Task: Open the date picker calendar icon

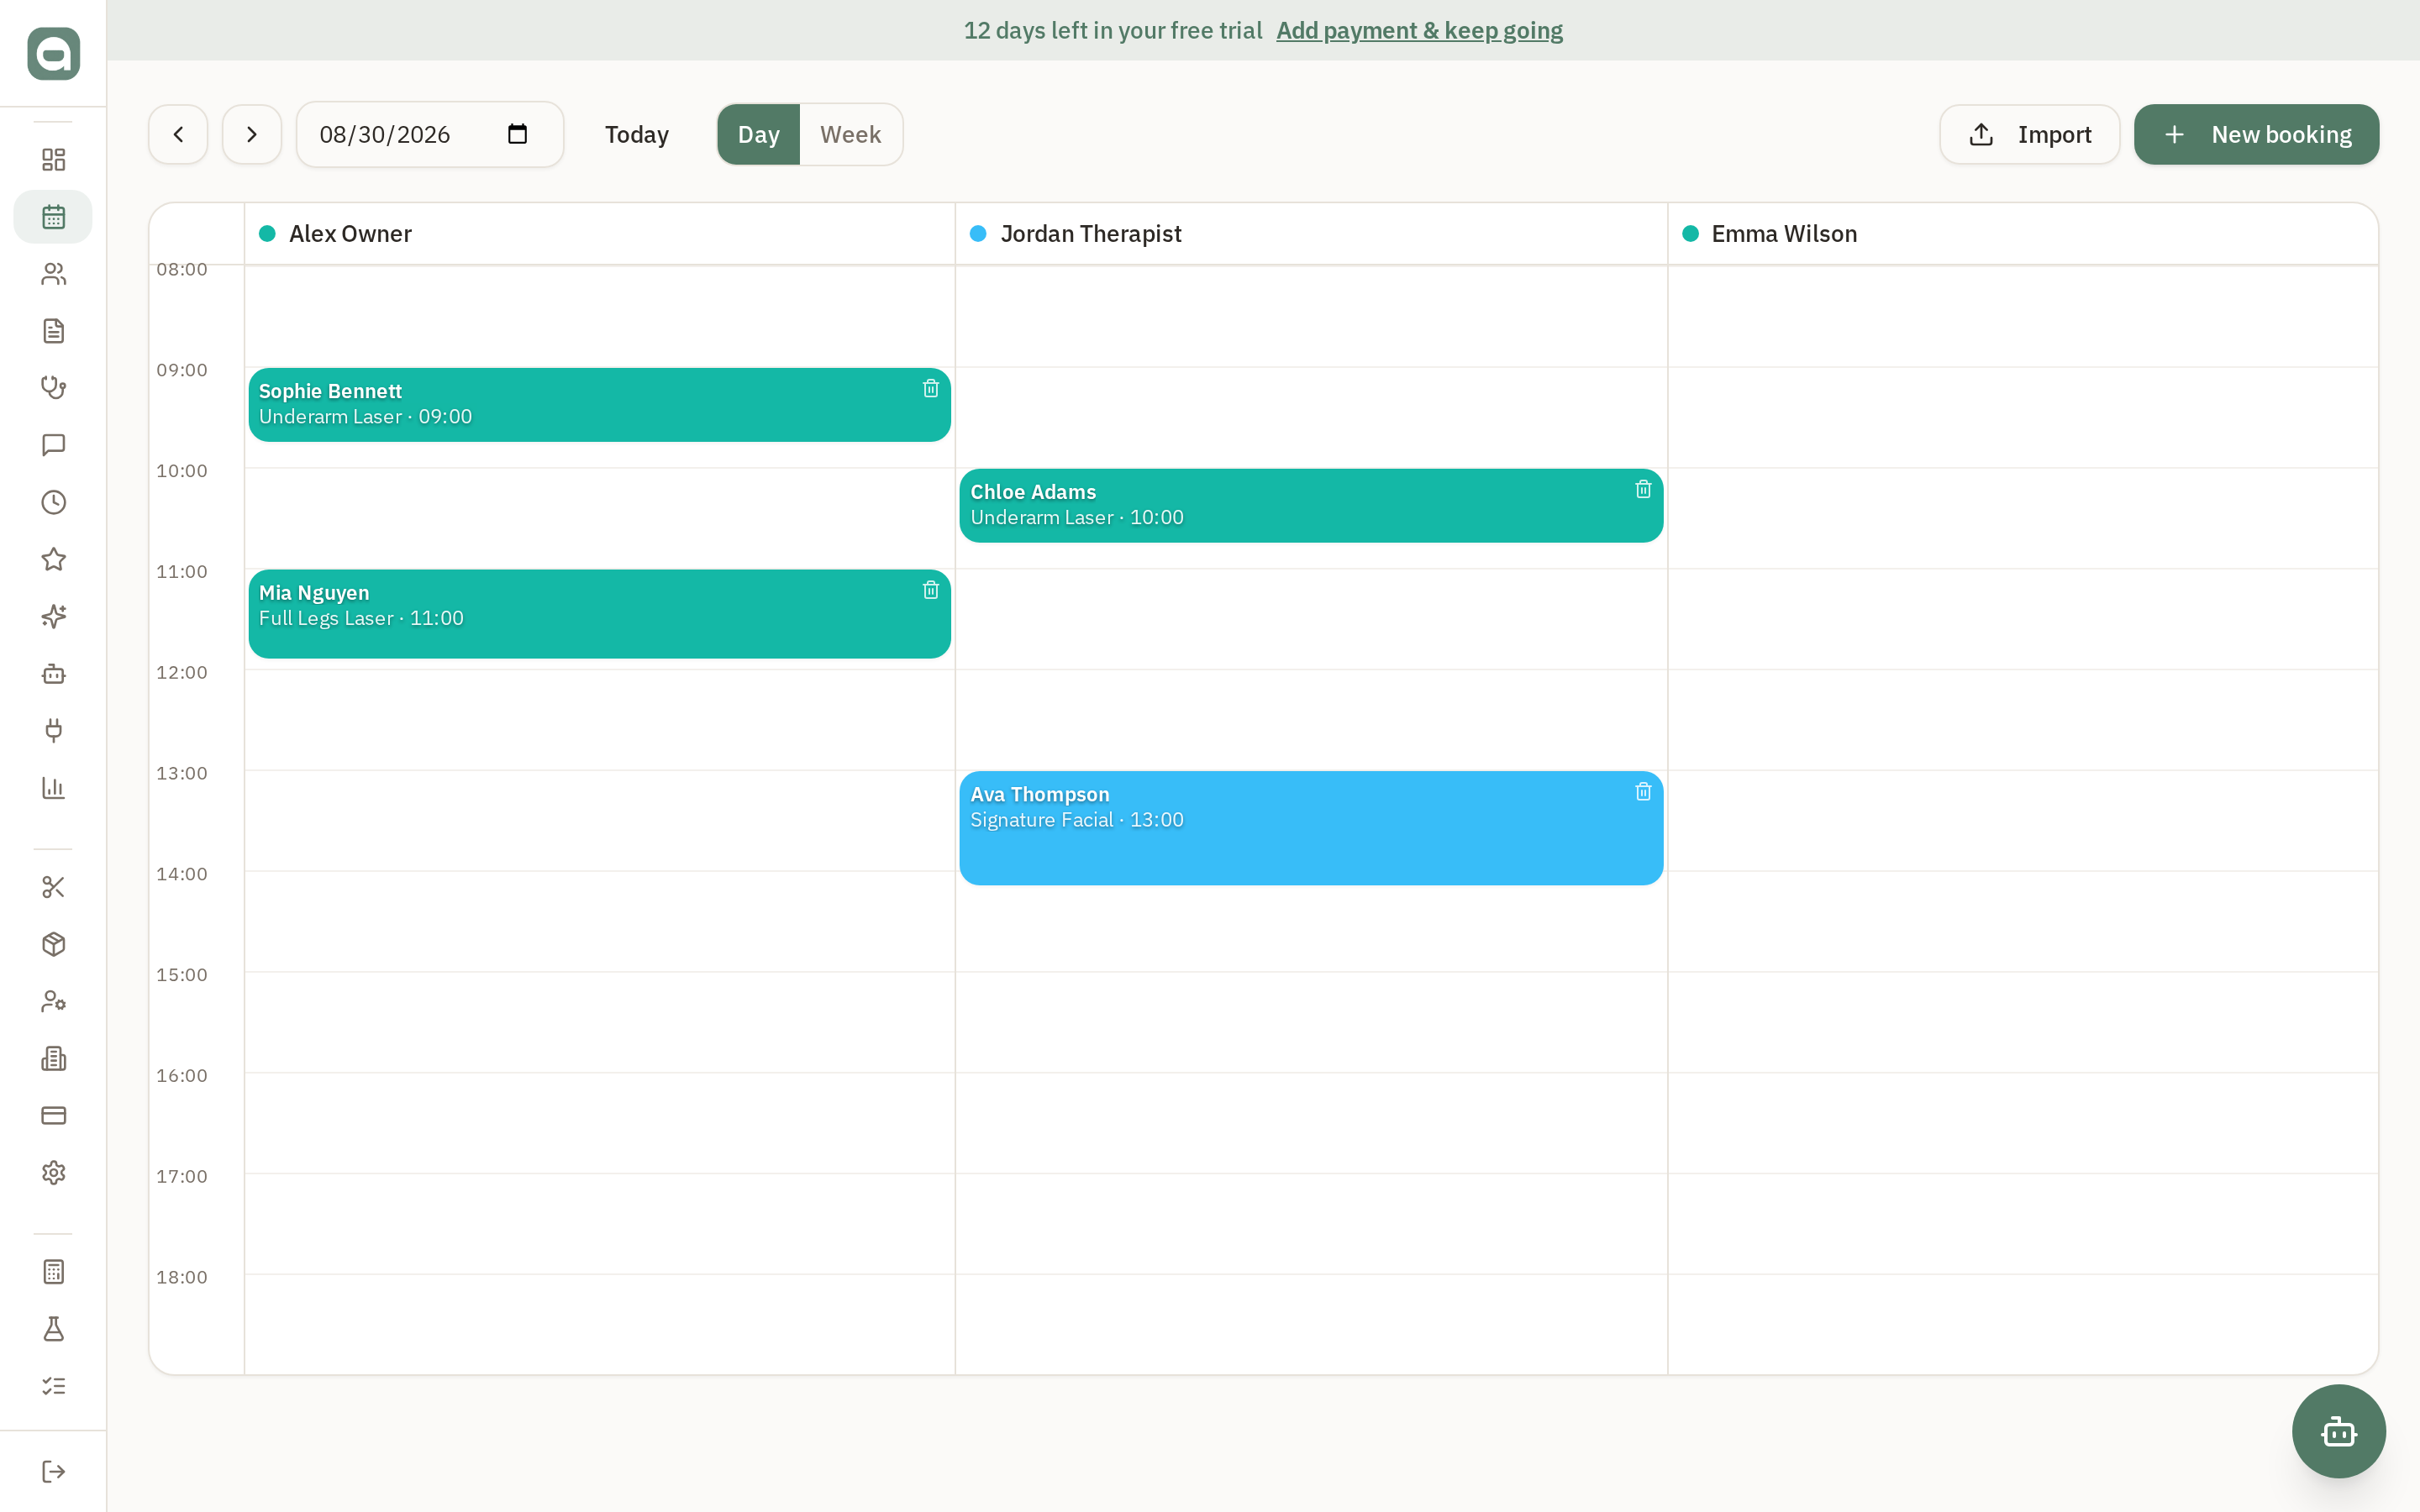Action: pos(517,134)
